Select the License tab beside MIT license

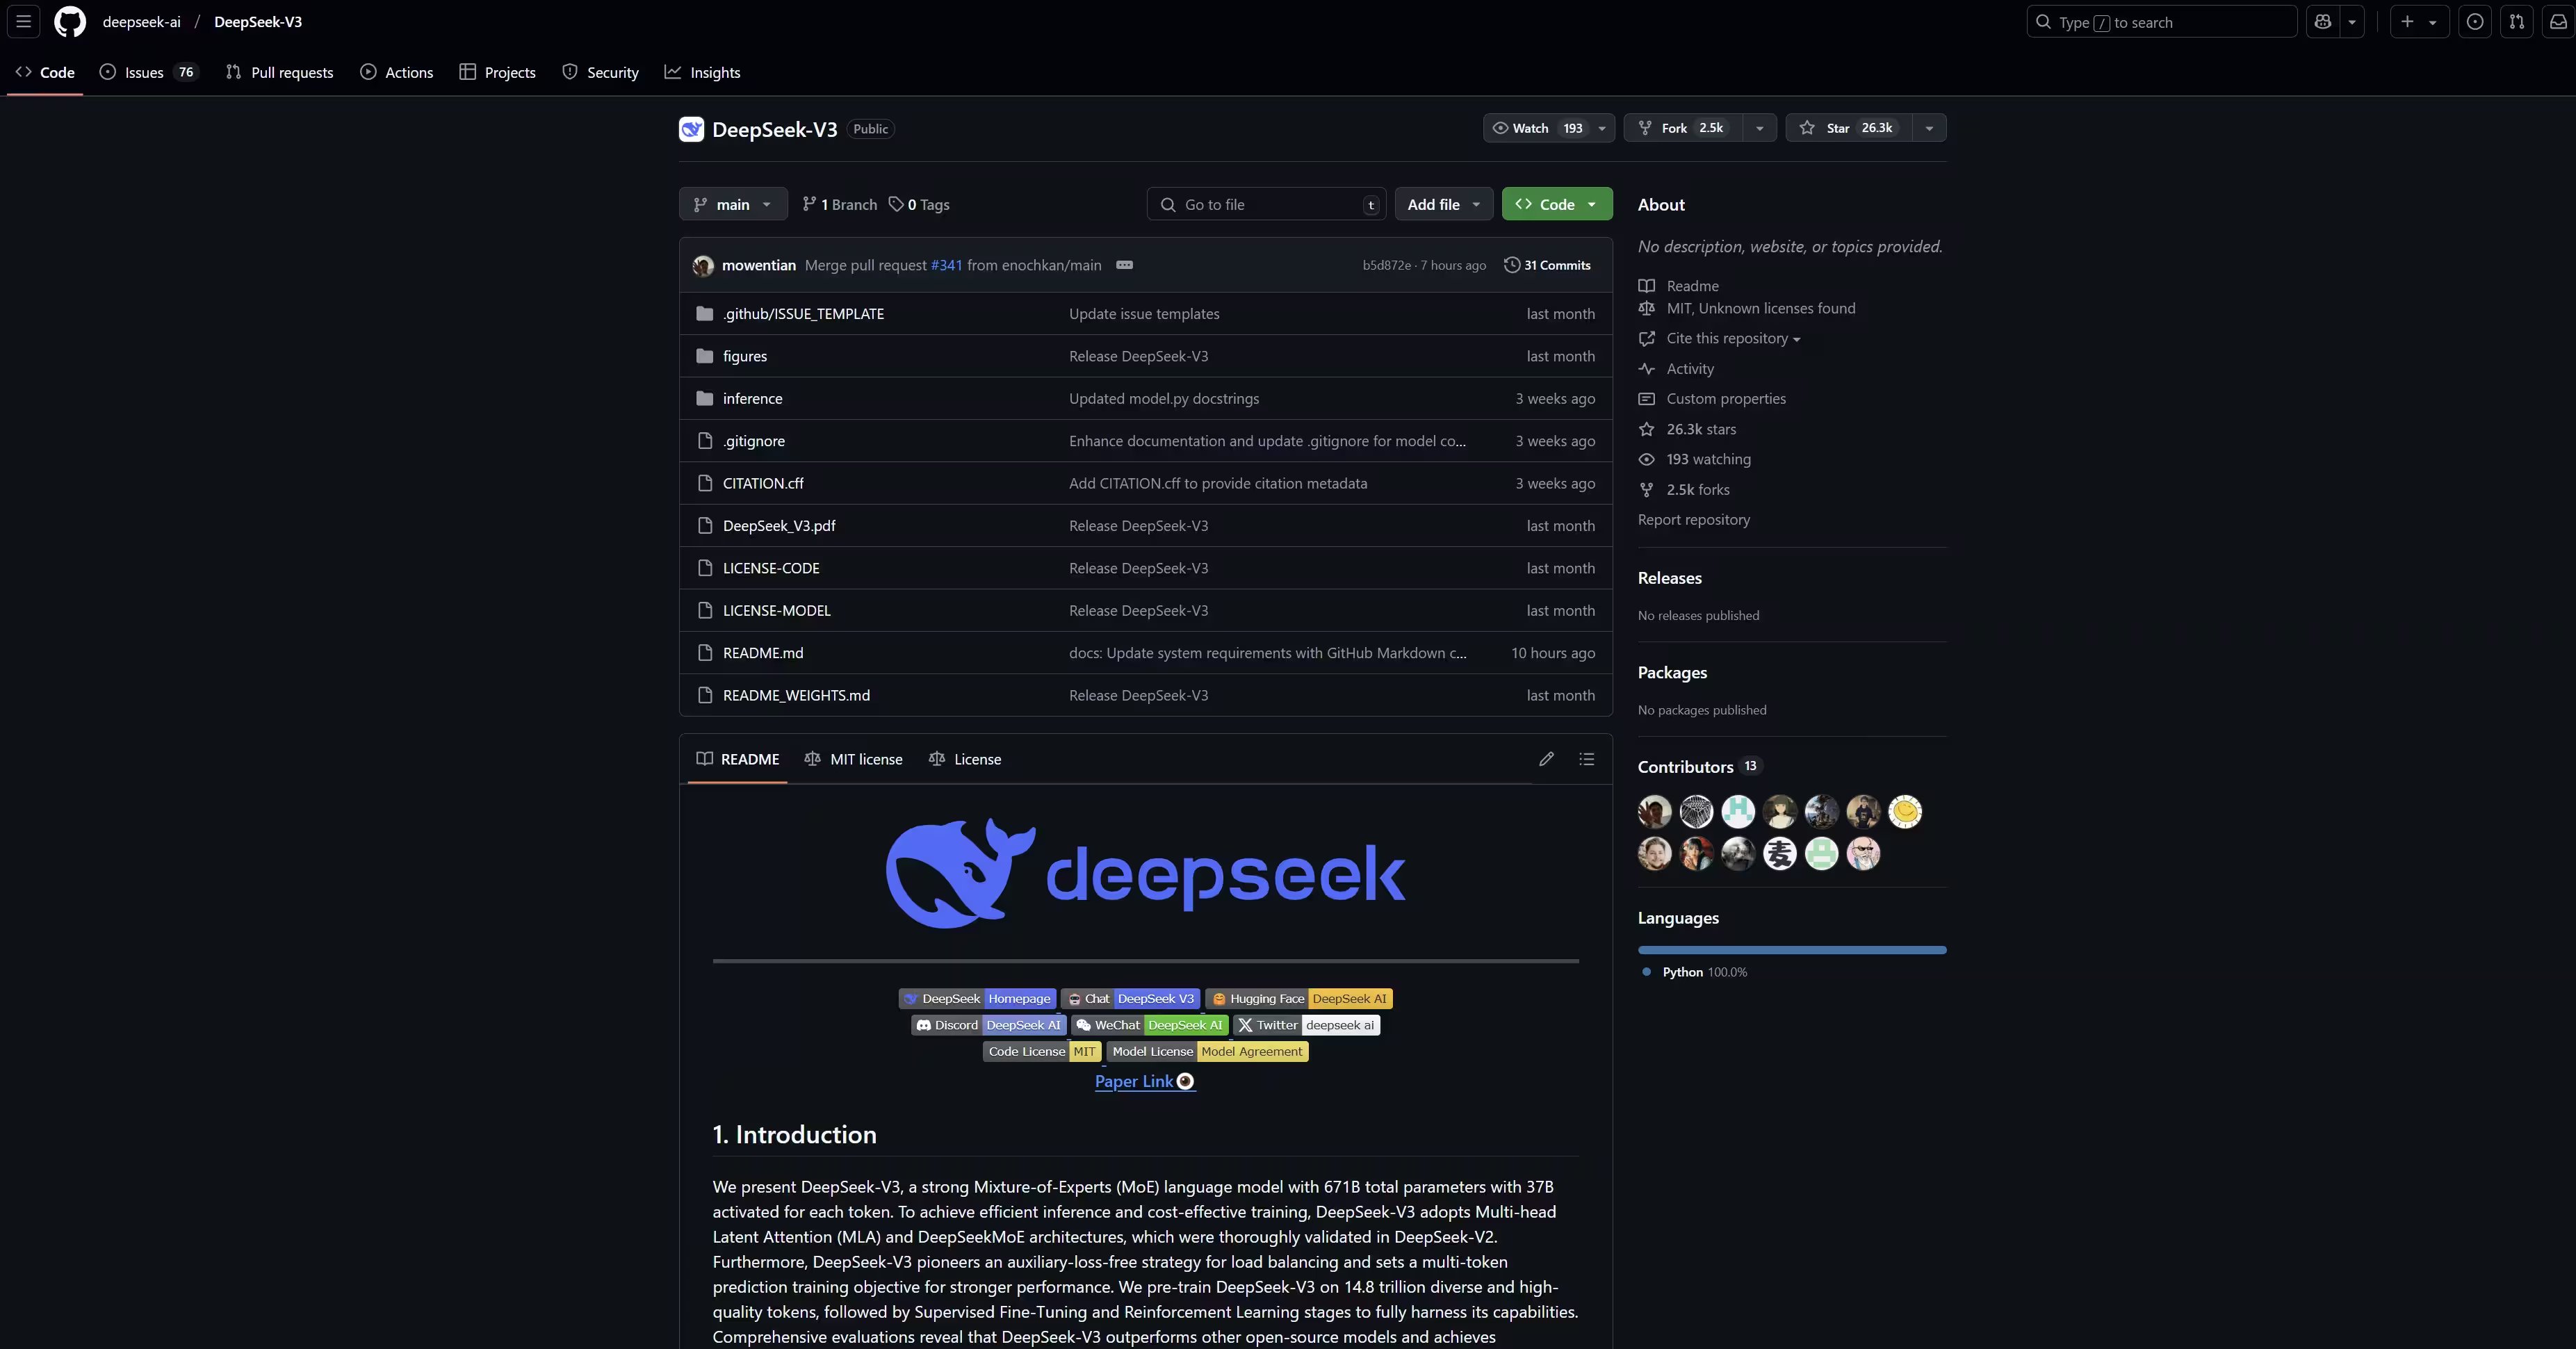point(965,759)
